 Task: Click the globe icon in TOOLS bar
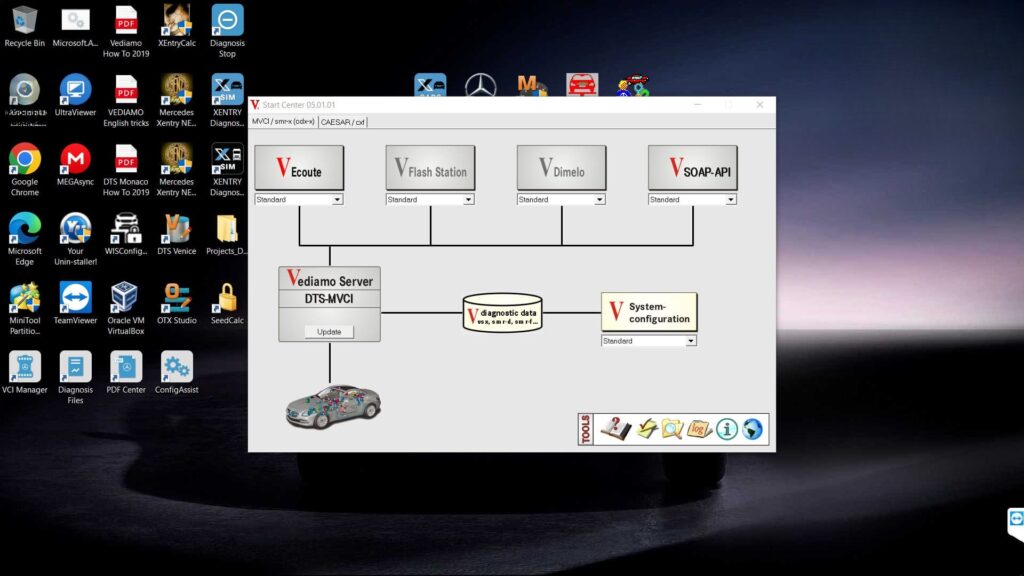(751, 428)
